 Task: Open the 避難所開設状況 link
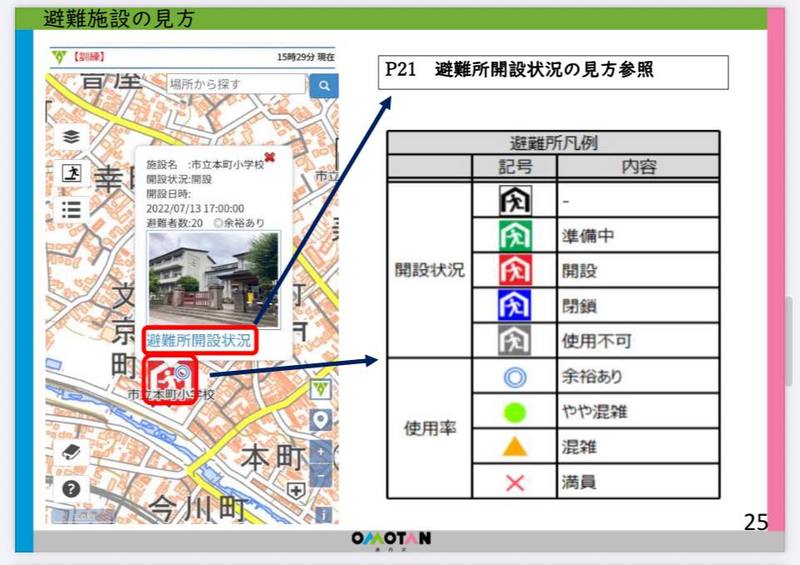(x=199, y=340)
